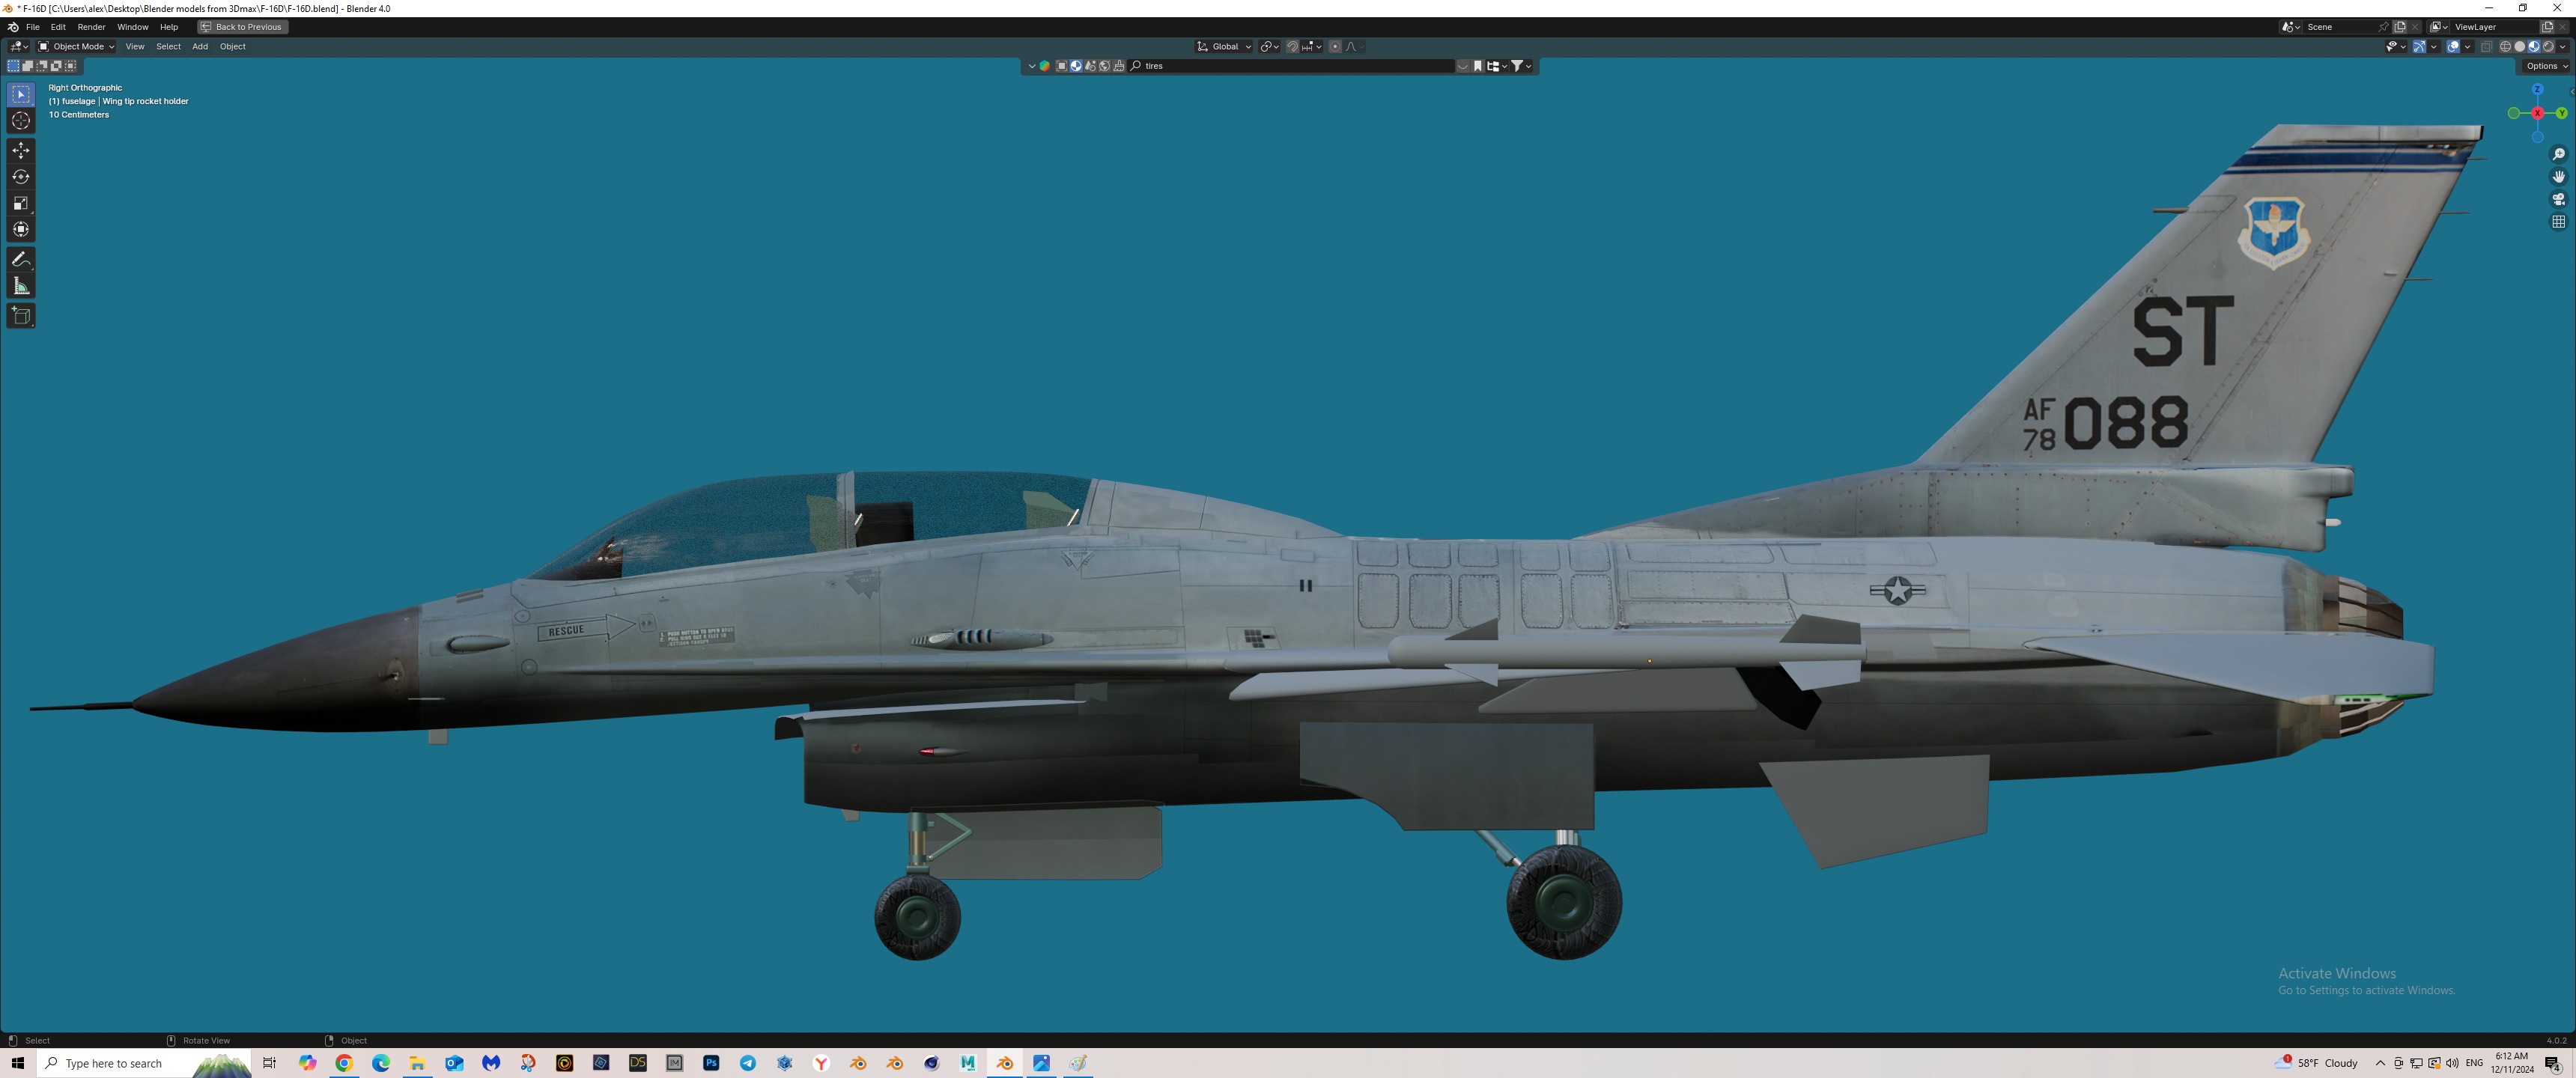Add new view layer button
The height and width of the screenshot is (1078, 2576).
pyautogui.click(x=2547, y=27)
